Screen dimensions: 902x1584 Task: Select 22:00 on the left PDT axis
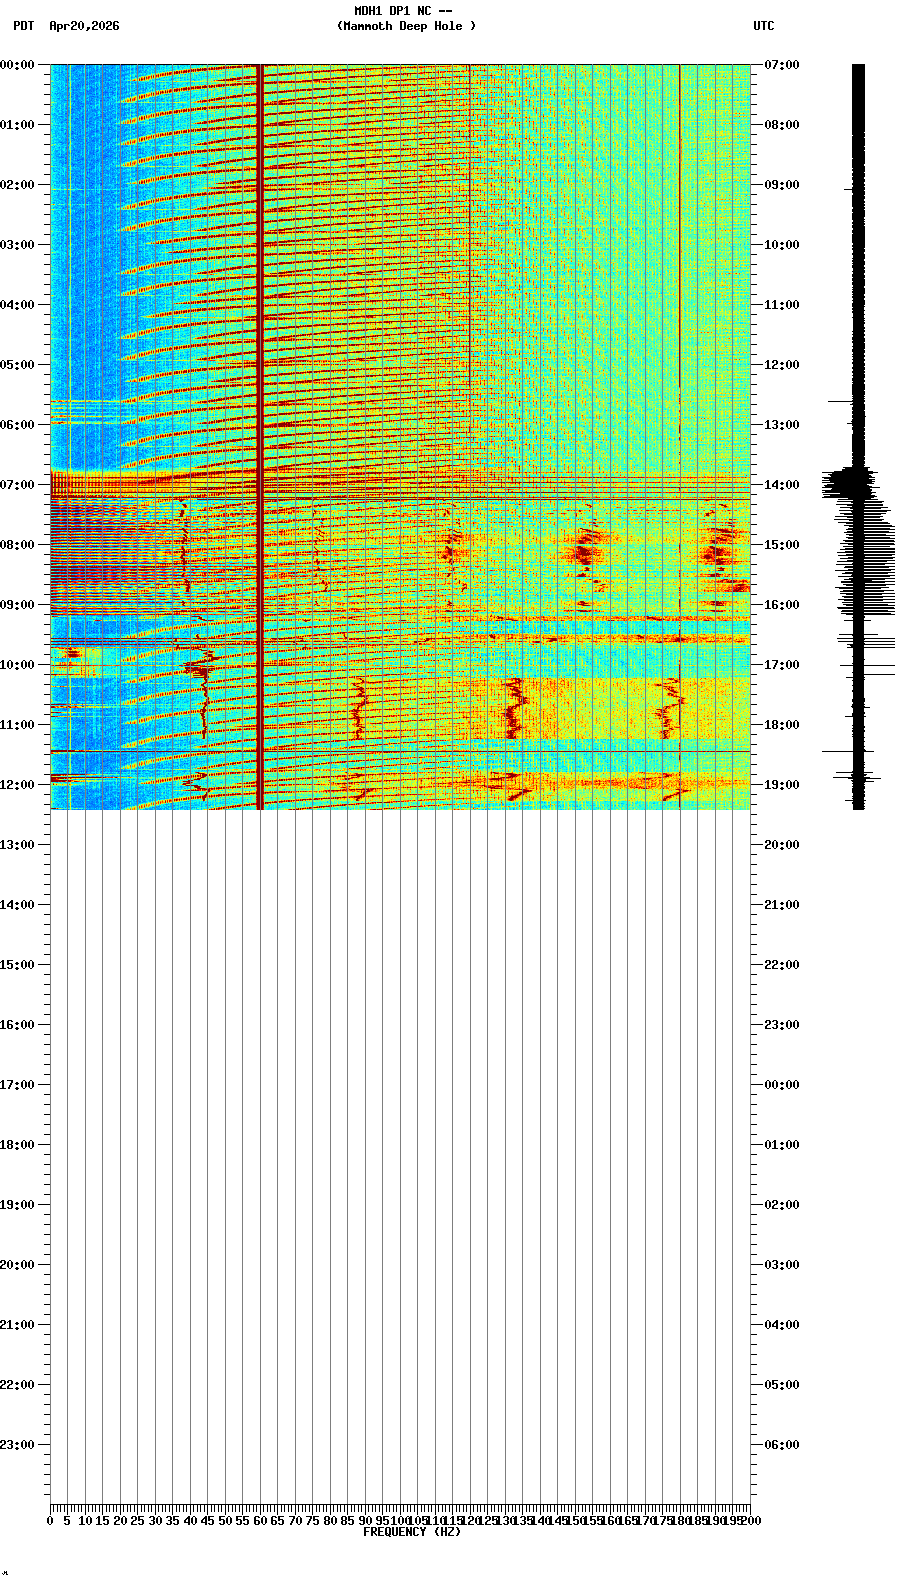click(18, 1385)
